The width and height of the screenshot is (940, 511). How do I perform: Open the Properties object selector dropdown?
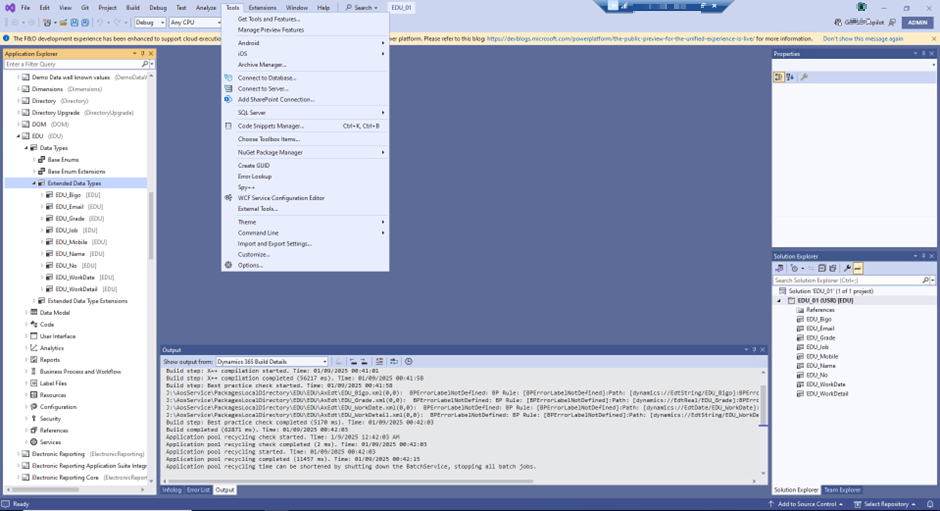click(x=933, y=65)
